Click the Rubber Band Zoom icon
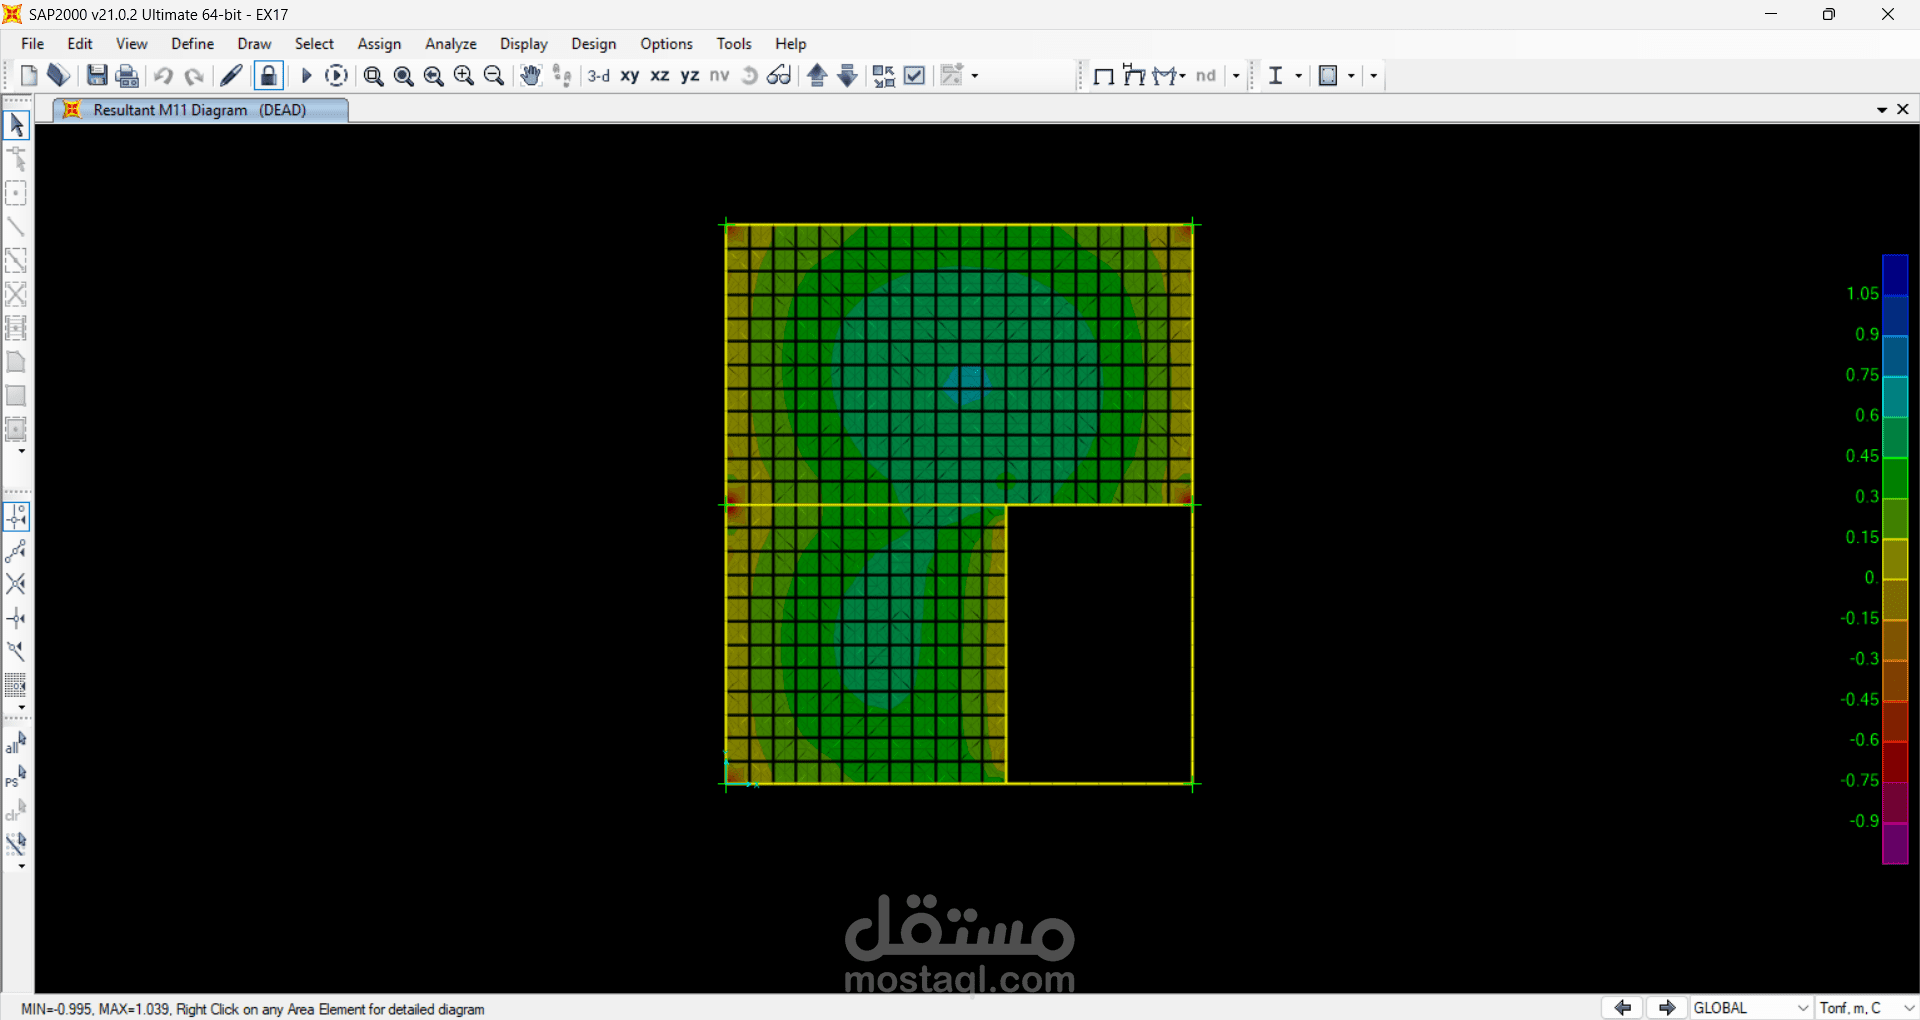This screenshot has height=1020, width=1920. click(x=373, y=76)
